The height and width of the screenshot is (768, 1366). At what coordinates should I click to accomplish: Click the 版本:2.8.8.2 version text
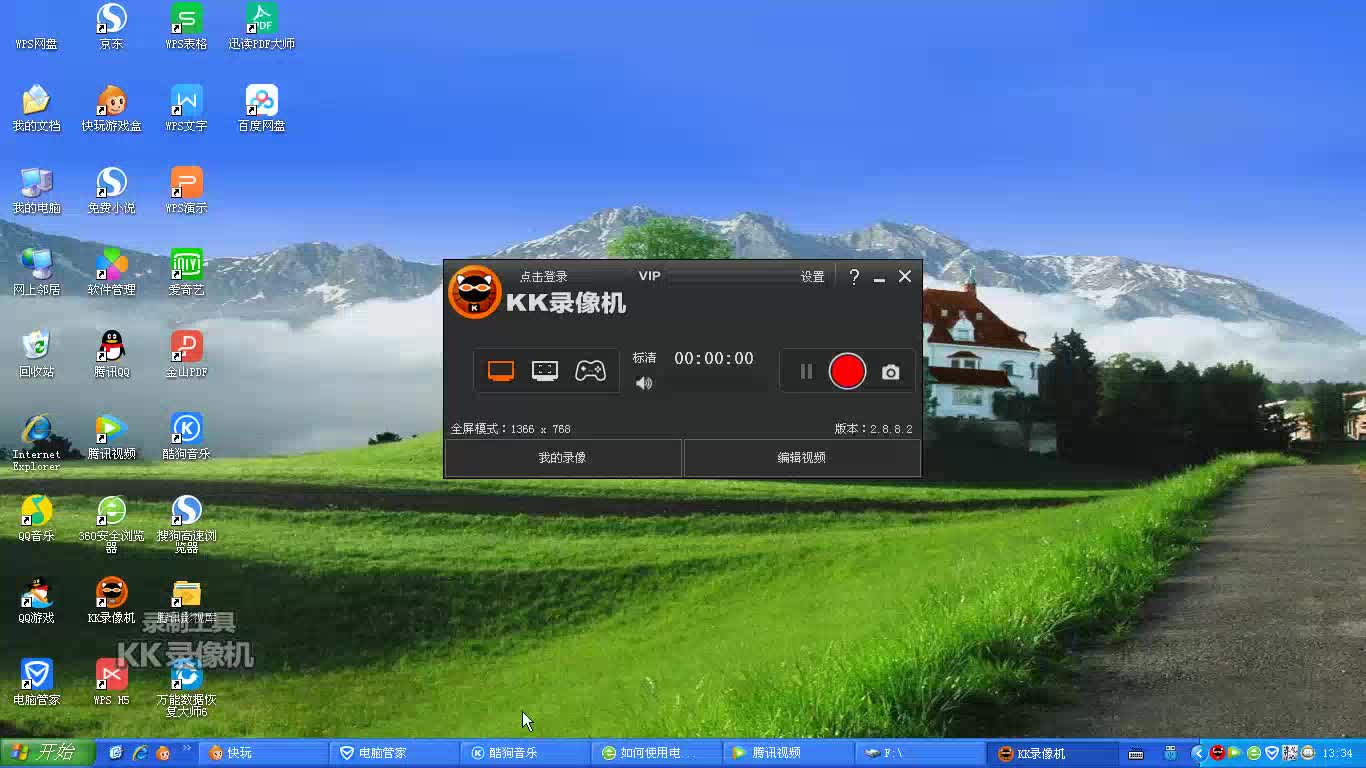(874, 429)
